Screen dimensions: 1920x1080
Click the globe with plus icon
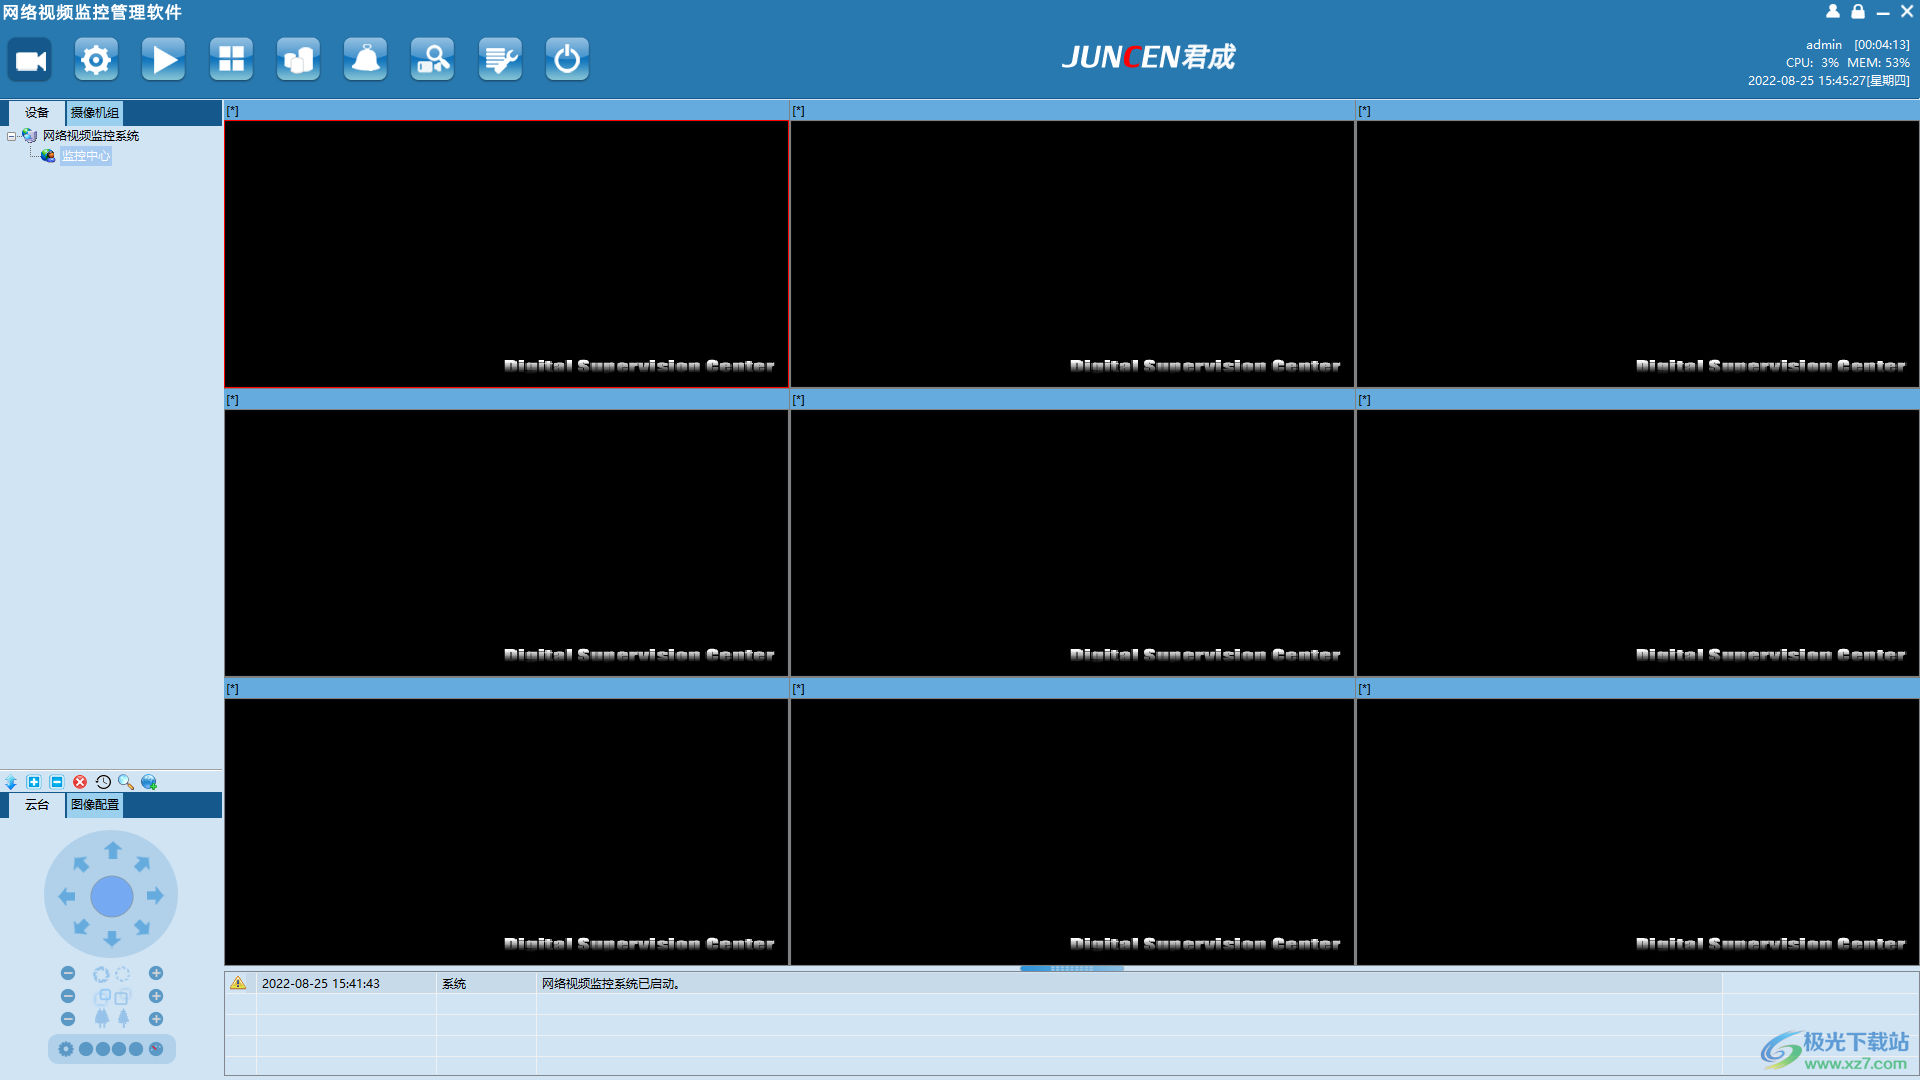click(x=149, y=782)
